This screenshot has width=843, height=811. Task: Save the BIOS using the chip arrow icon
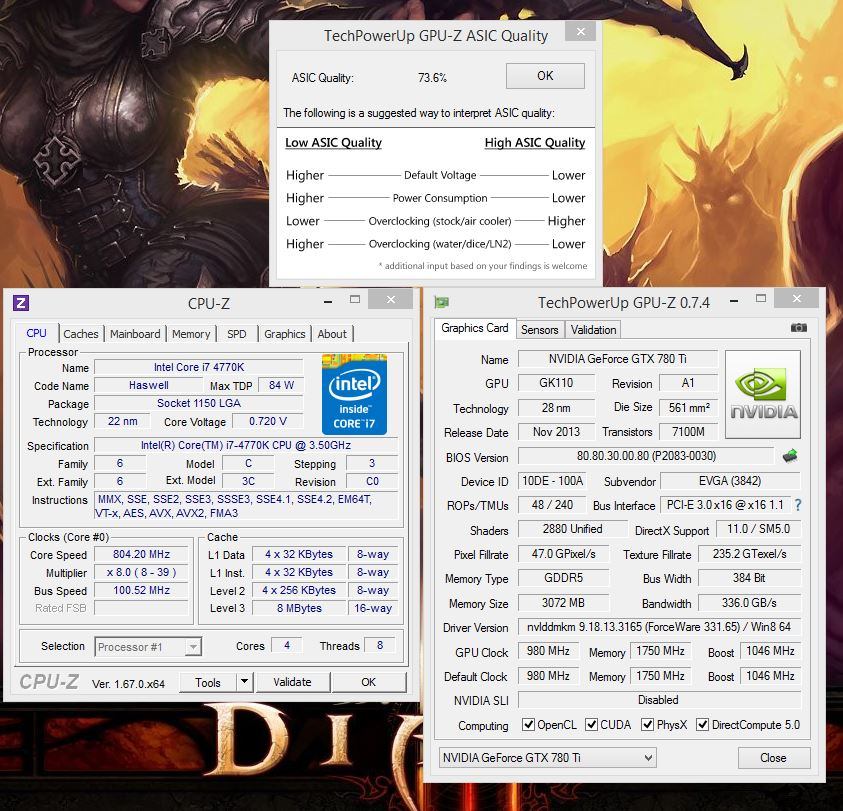click(x=790, y=456)
